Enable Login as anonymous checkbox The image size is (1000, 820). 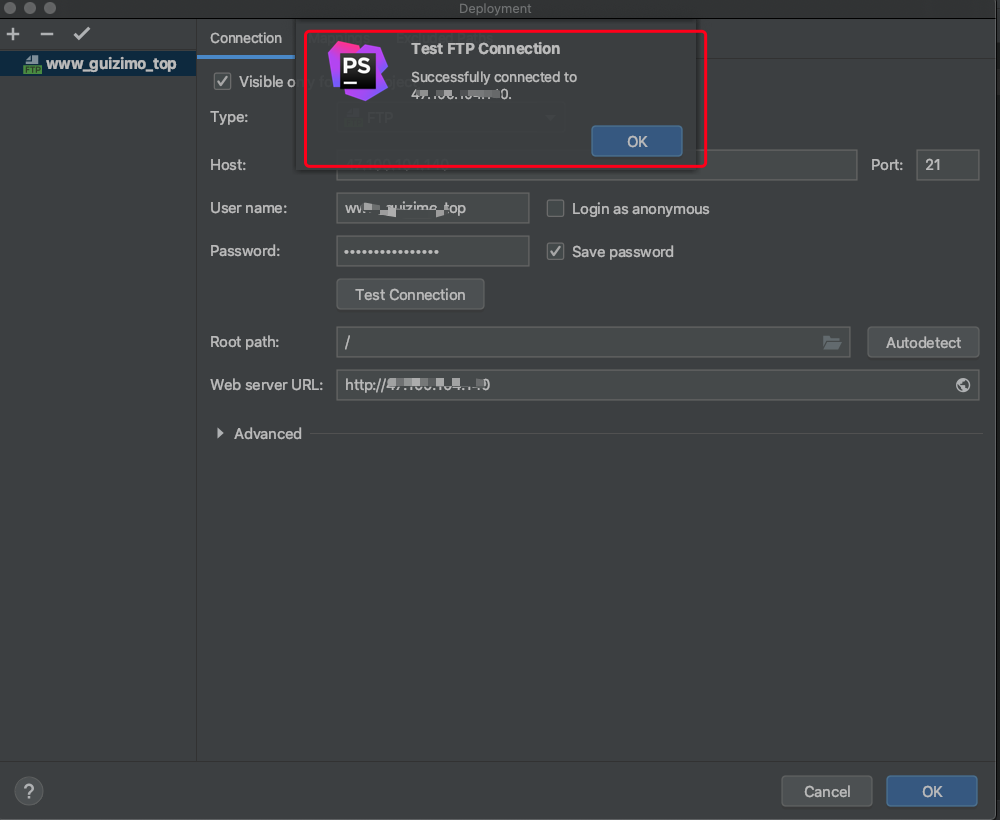click(x=555, y=209)
